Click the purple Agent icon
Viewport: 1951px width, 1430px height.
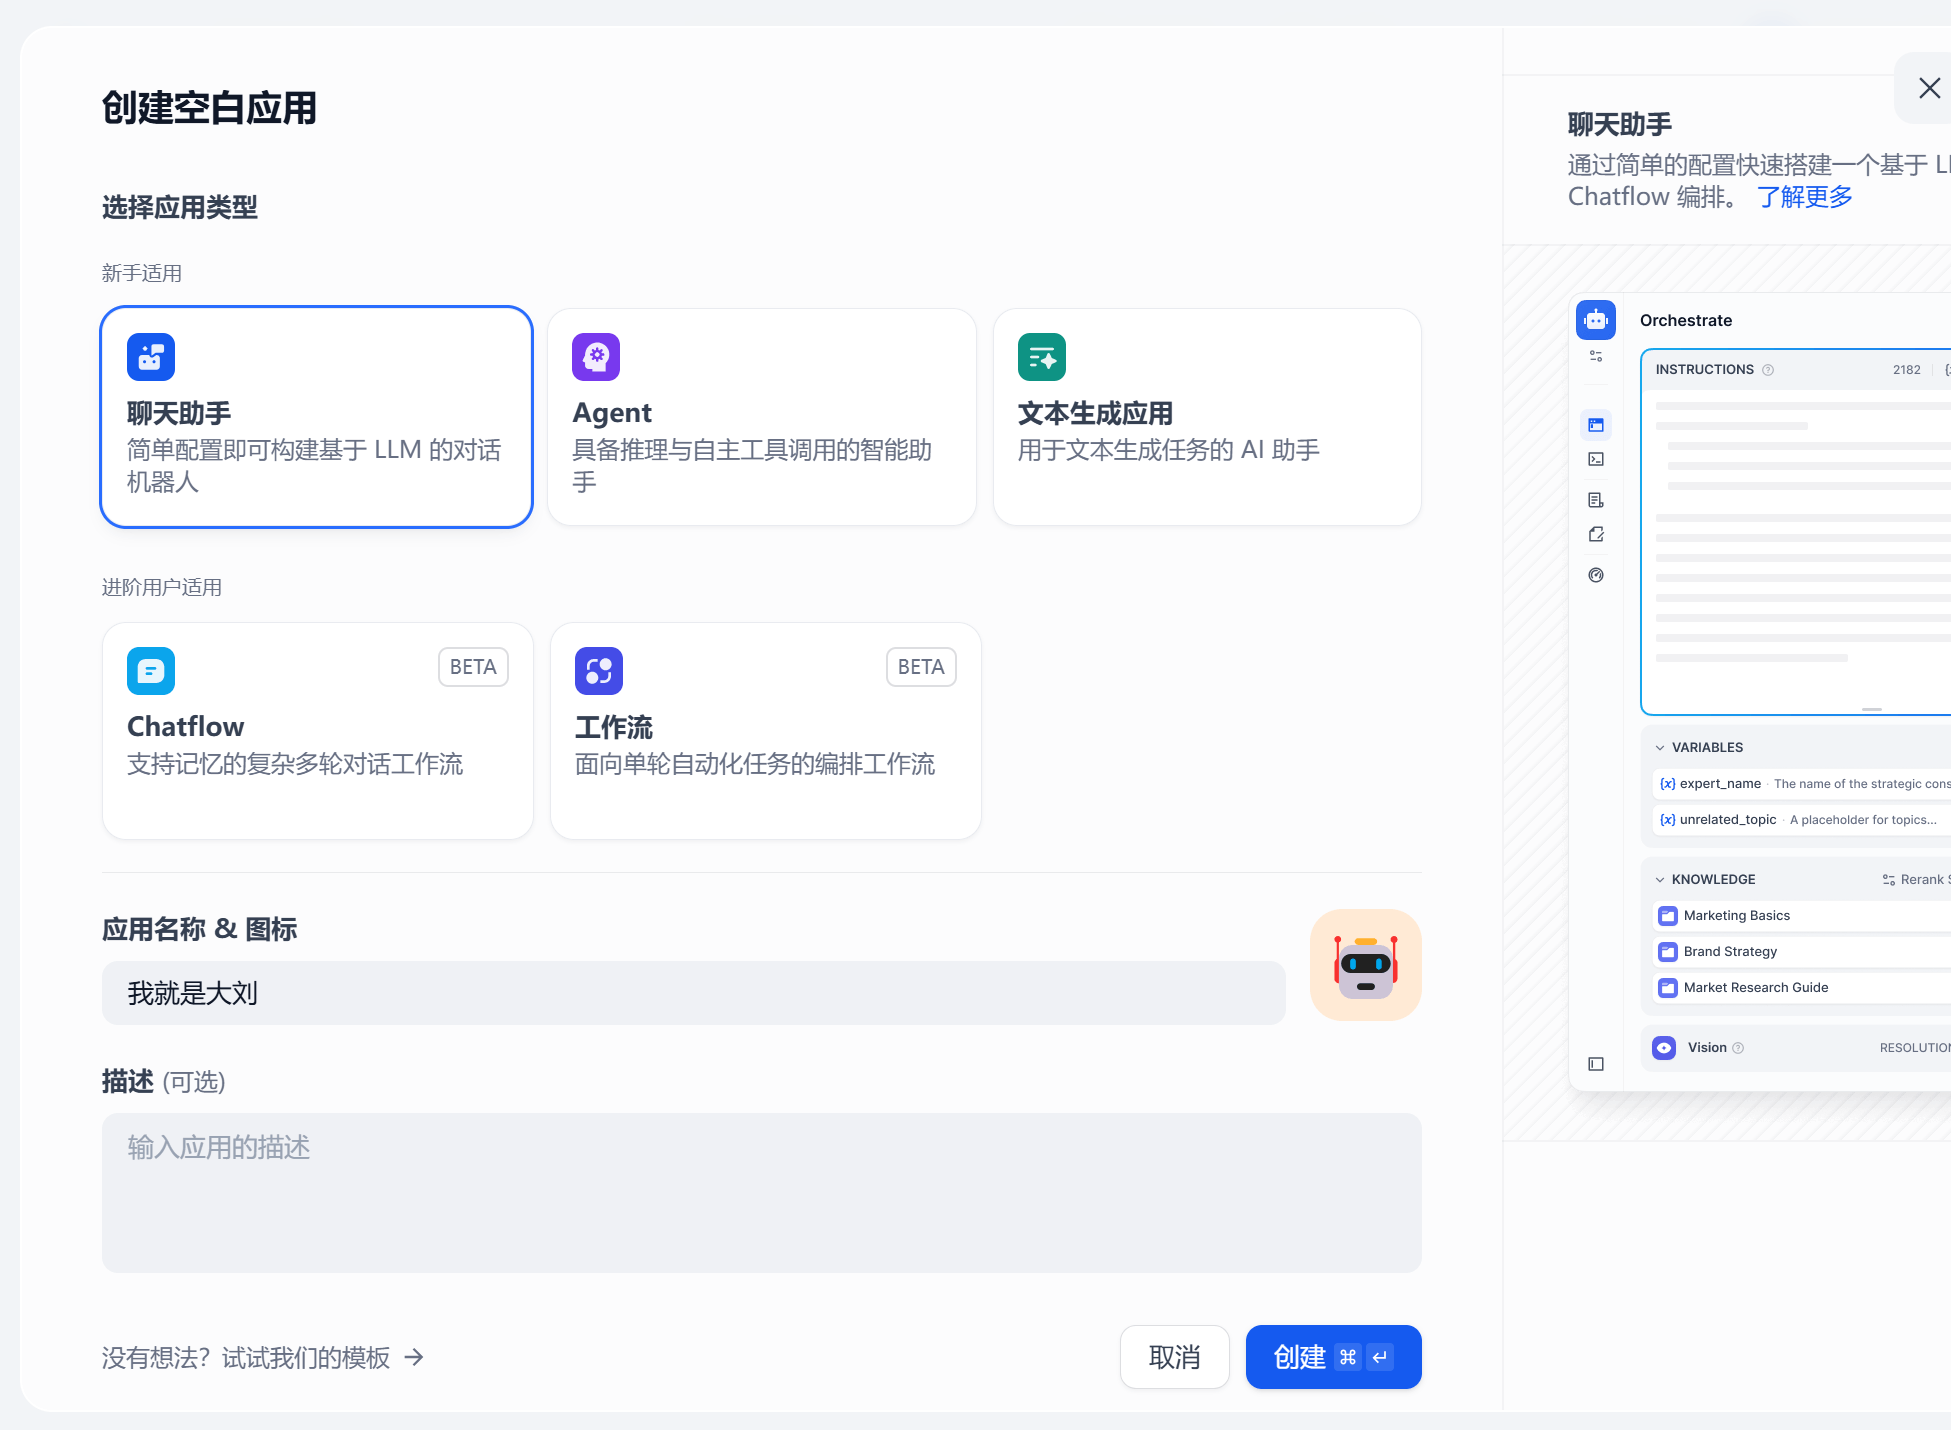(596, 357)
